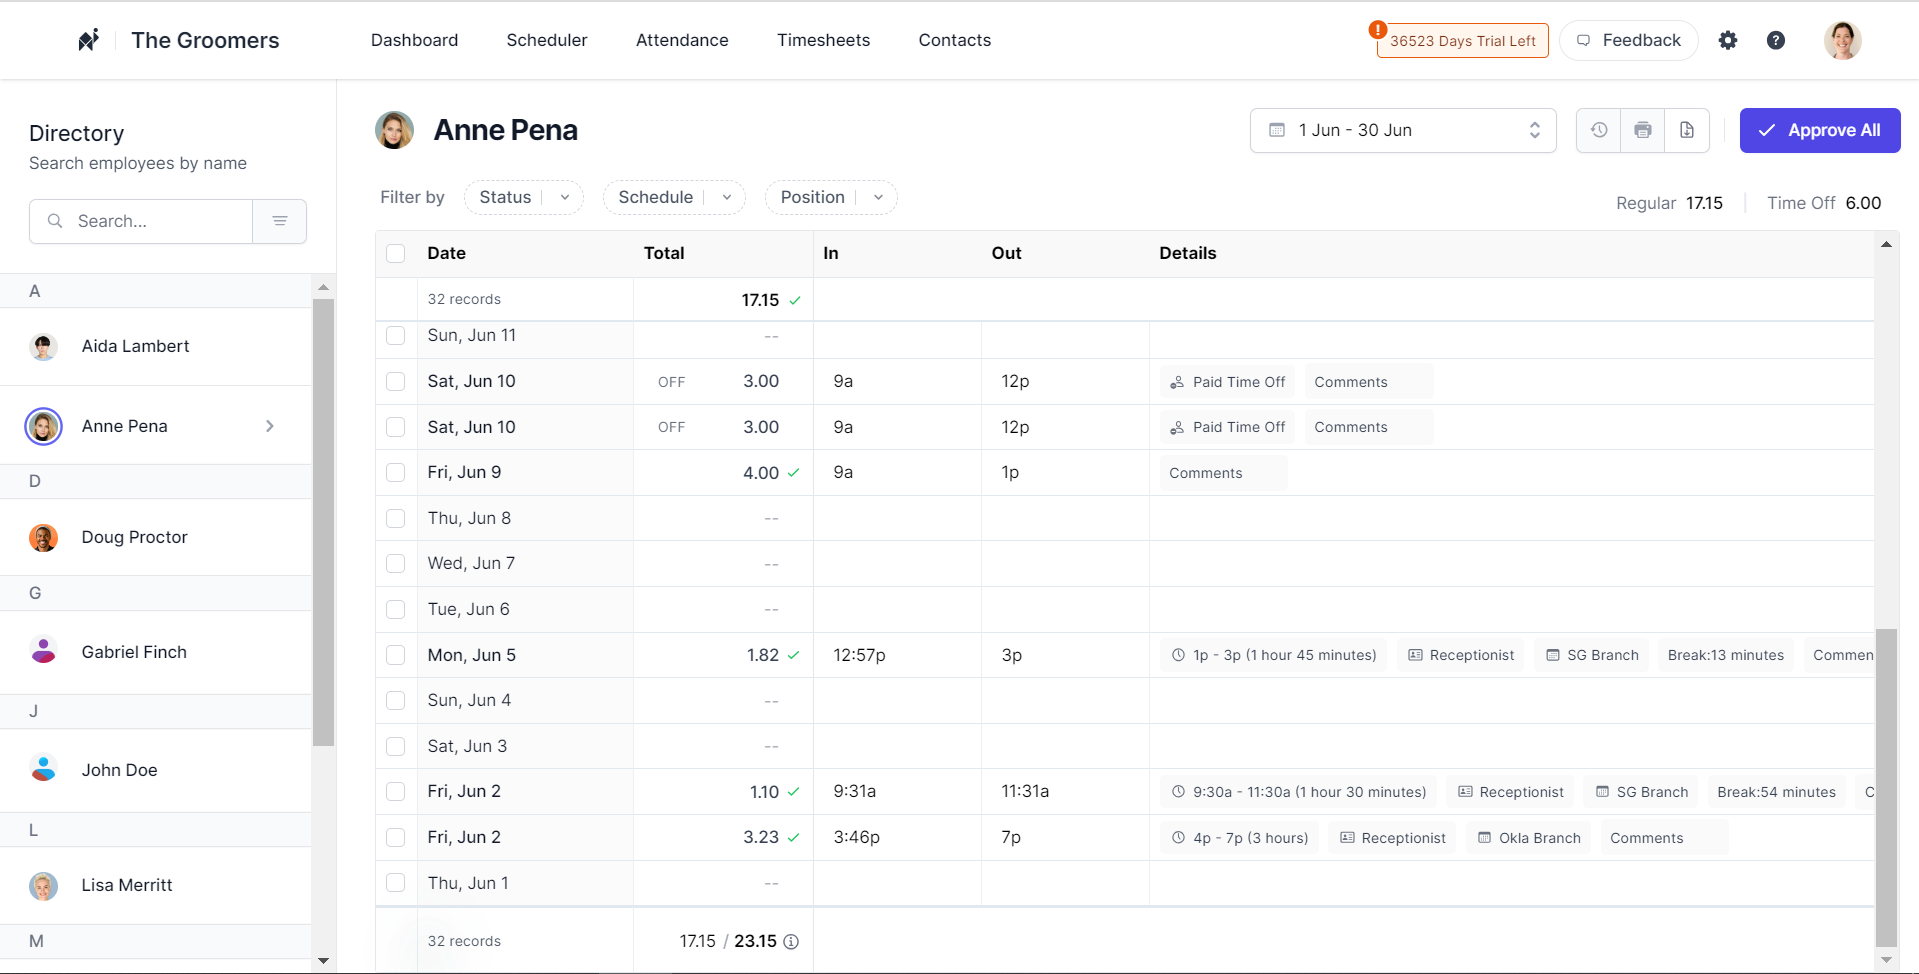Click the directory list scrollbar
Image resolution: width=1919 pixels, height=974 pixels.
tap(323, 520)
